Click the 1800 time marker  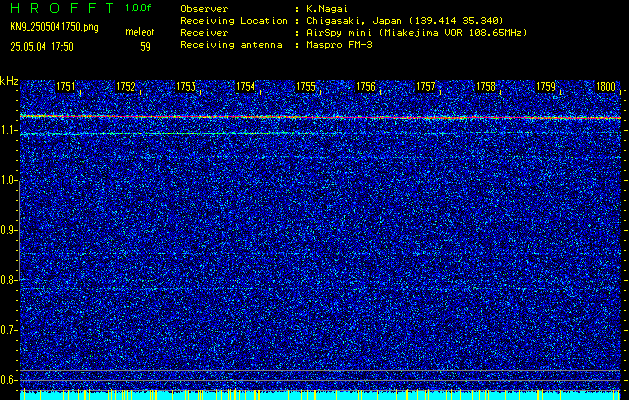[606, 87]
